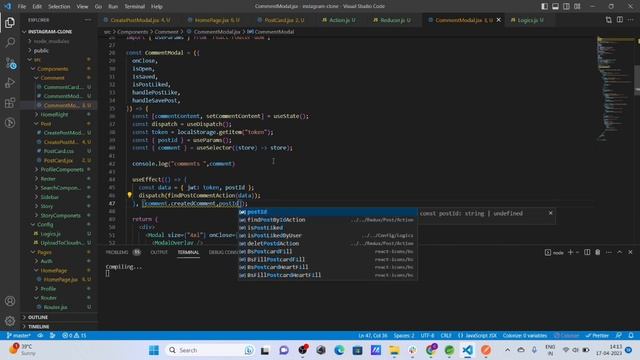Open the Accounts icon in activity bar
Viewport: 640px width, 360px height.
(x=10, y=301)
